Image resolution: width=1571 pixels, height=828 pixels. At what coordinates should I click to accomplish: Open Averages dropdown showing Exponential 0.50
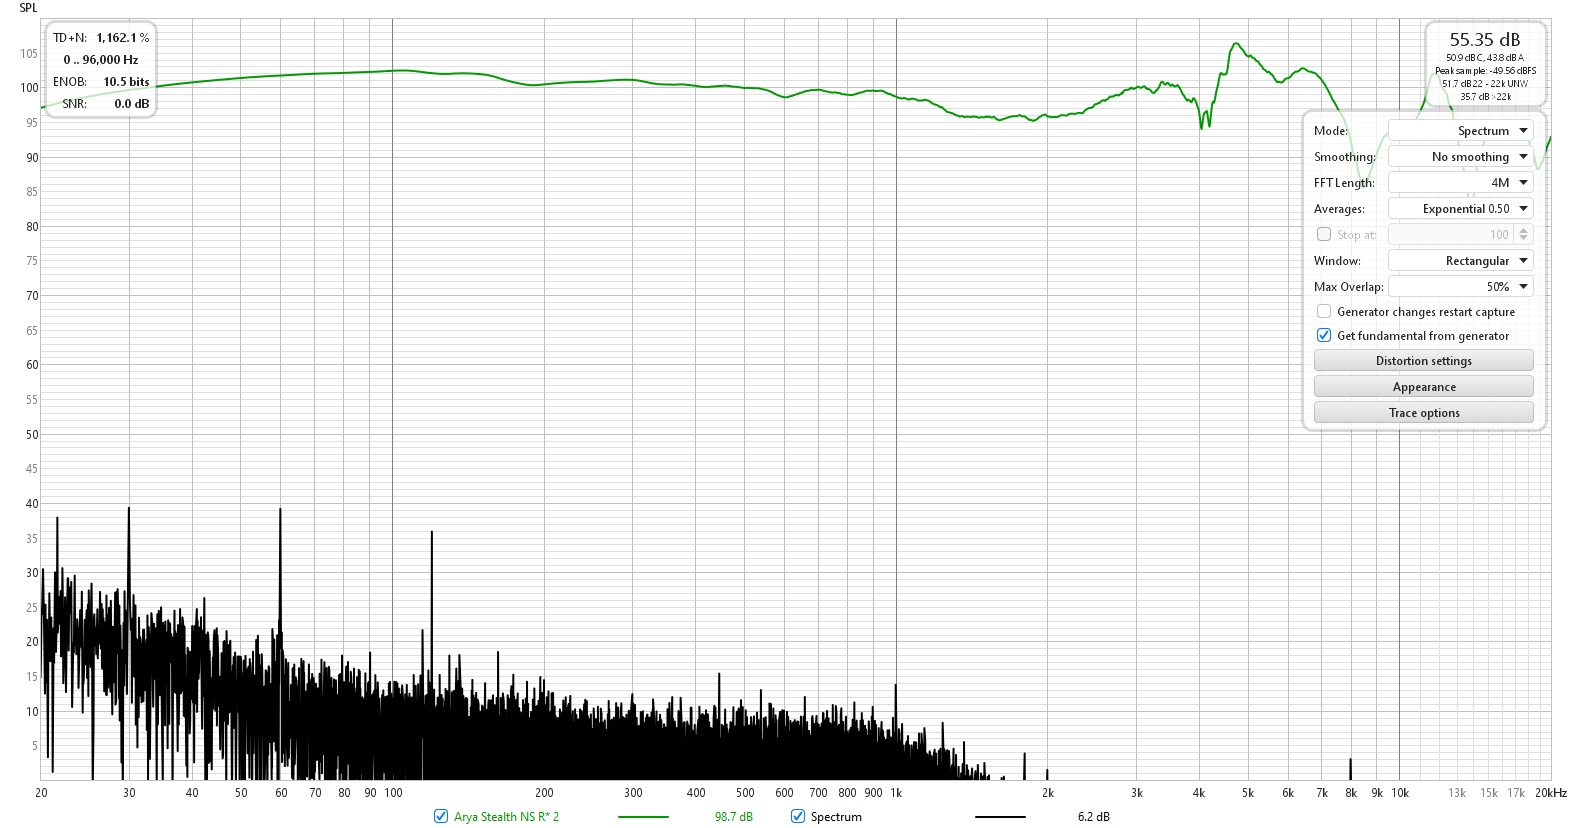(x=1460, y=209)
